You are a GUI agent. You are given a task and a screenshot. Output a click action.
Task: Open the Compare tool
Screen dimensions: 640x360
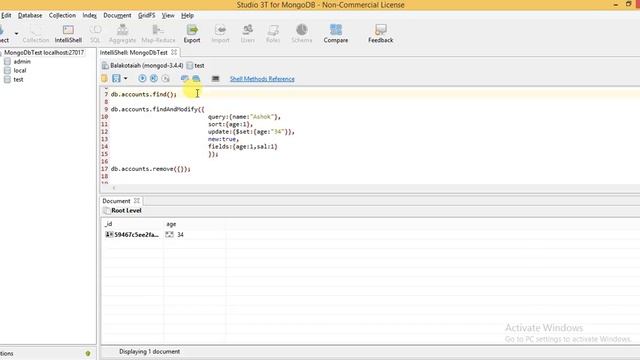336,34
